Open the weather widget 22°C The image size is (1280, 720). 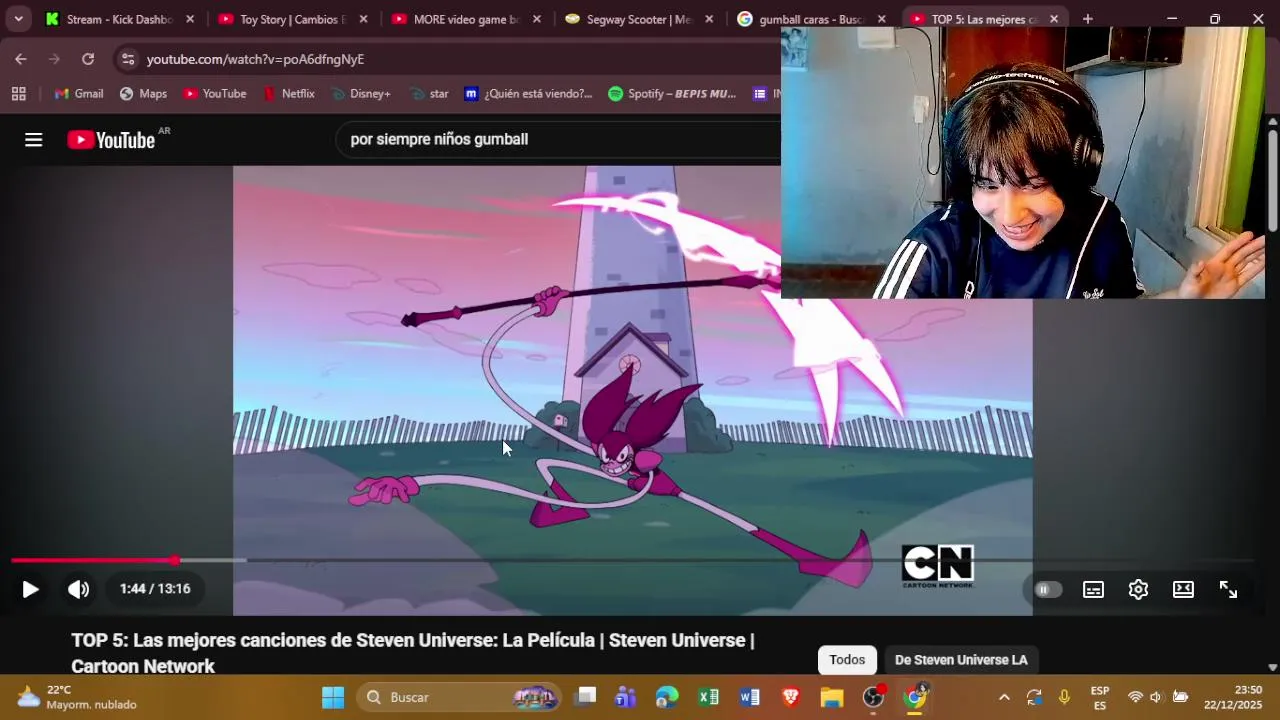[77, 697]
